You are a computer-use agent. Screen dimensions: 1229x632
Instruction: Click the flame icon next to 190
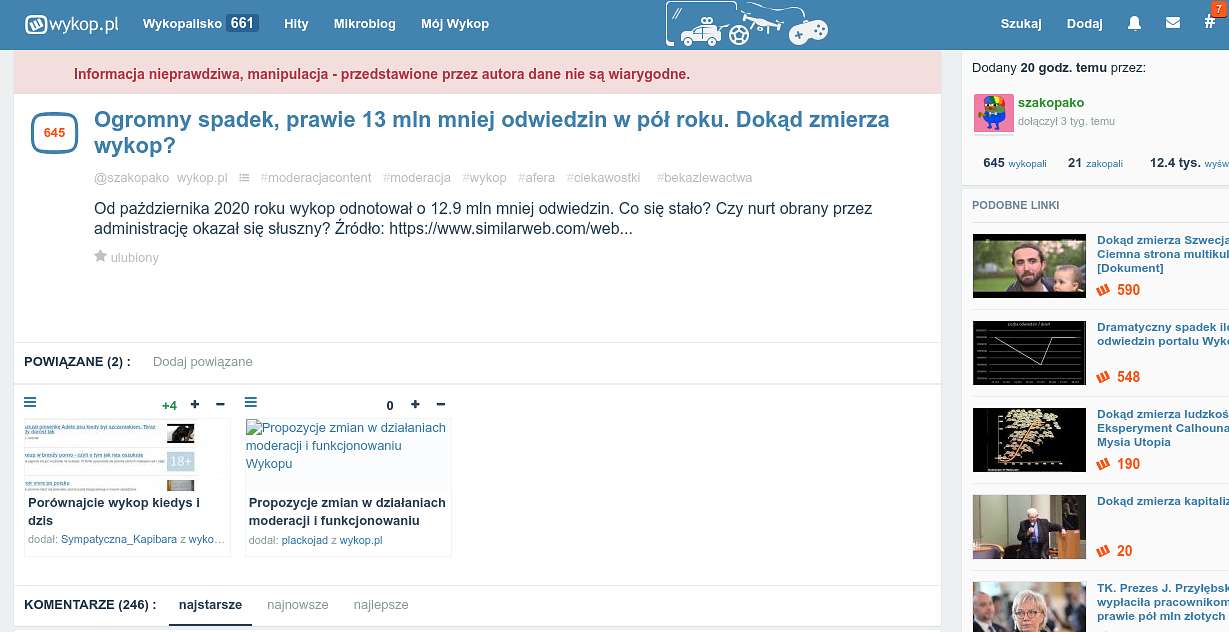(x=1104, y=464)
